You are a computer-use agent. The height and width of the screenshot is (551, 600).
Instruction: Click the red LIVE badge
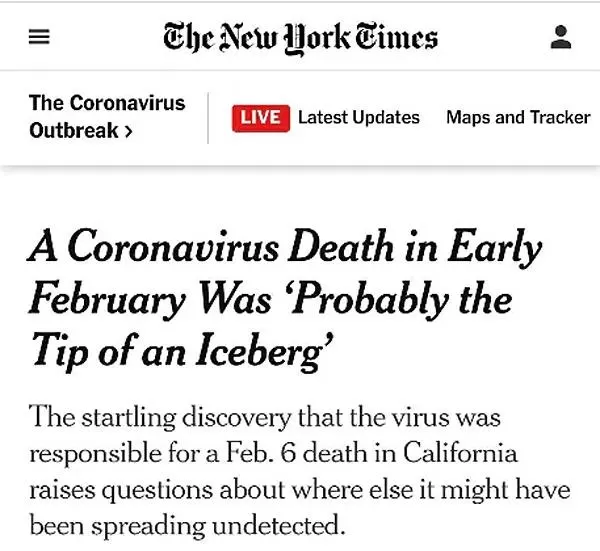pyautogui.click(x=261, y=118)
